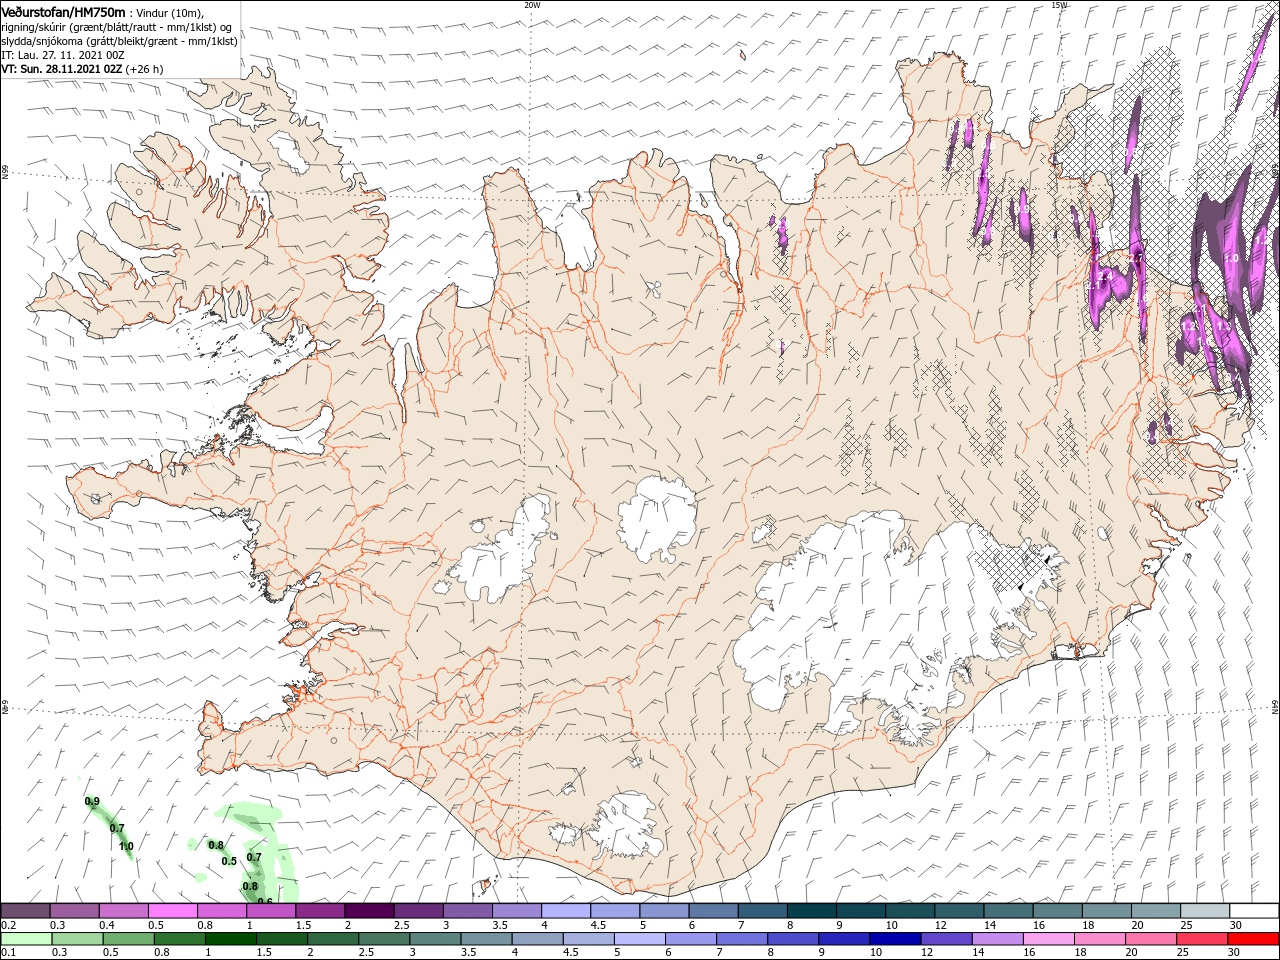
Task: Pick rain scale swatch between 0.5 and 0.8
Action: coord(129,939)
